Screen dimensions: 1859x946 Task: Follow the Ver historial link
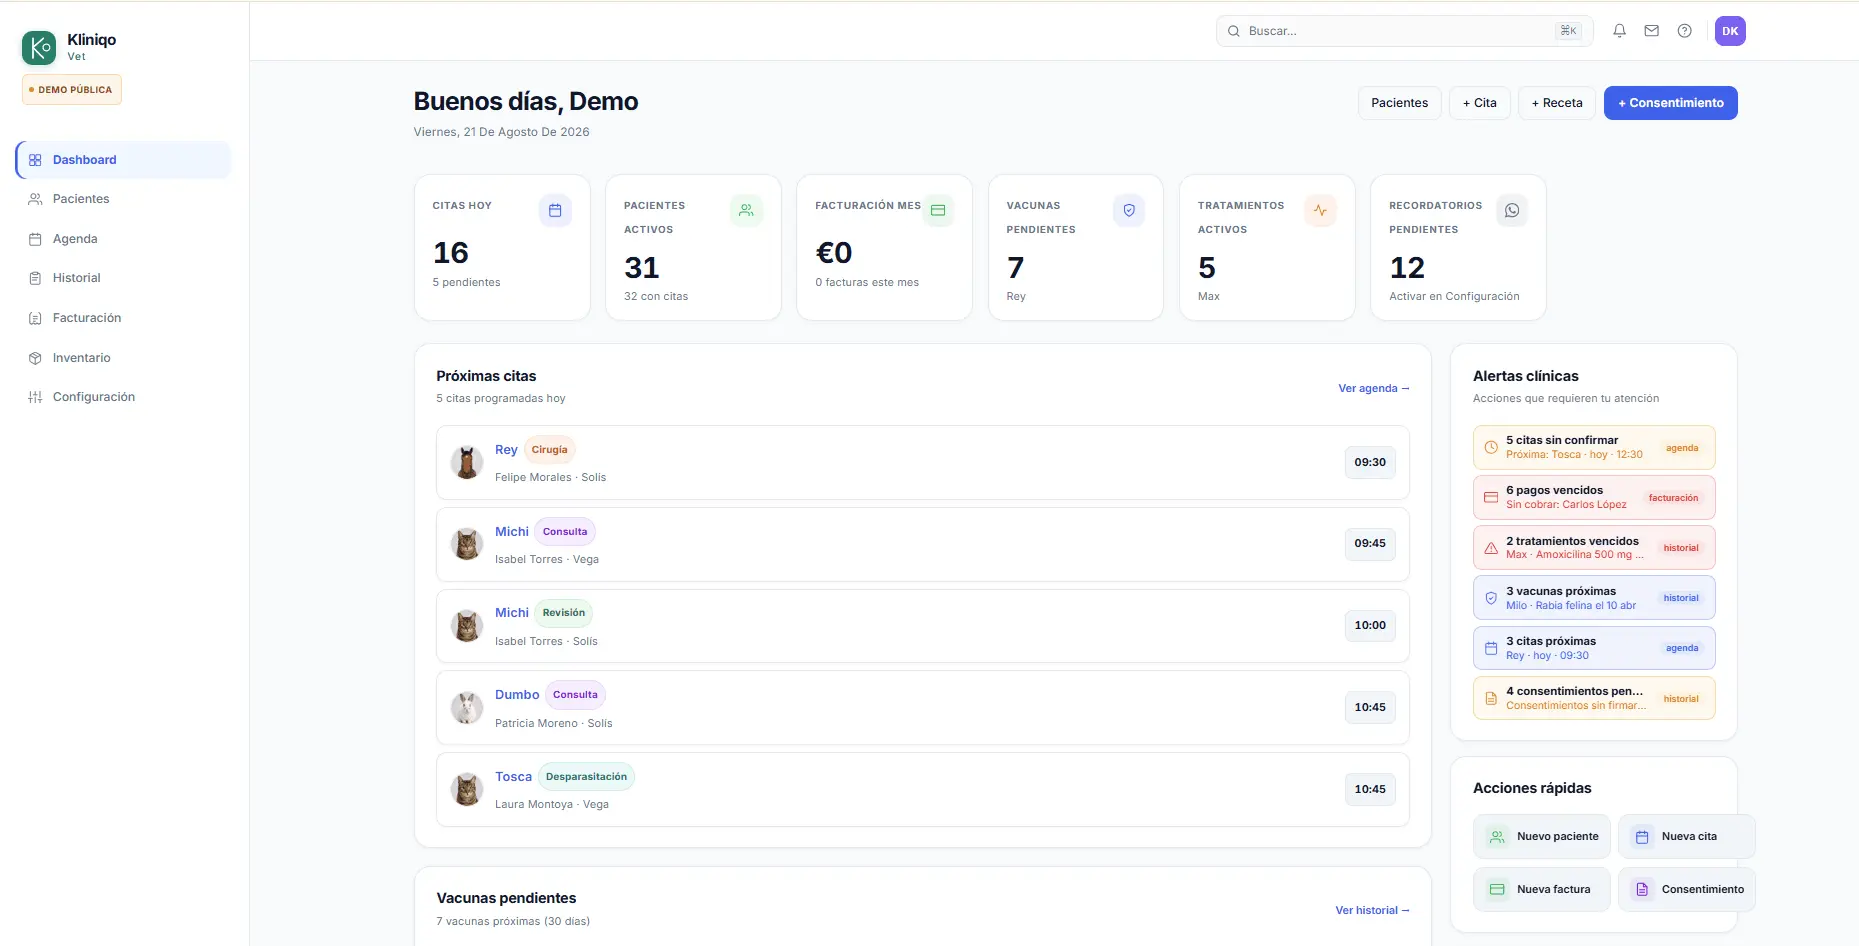(1372, 910)
